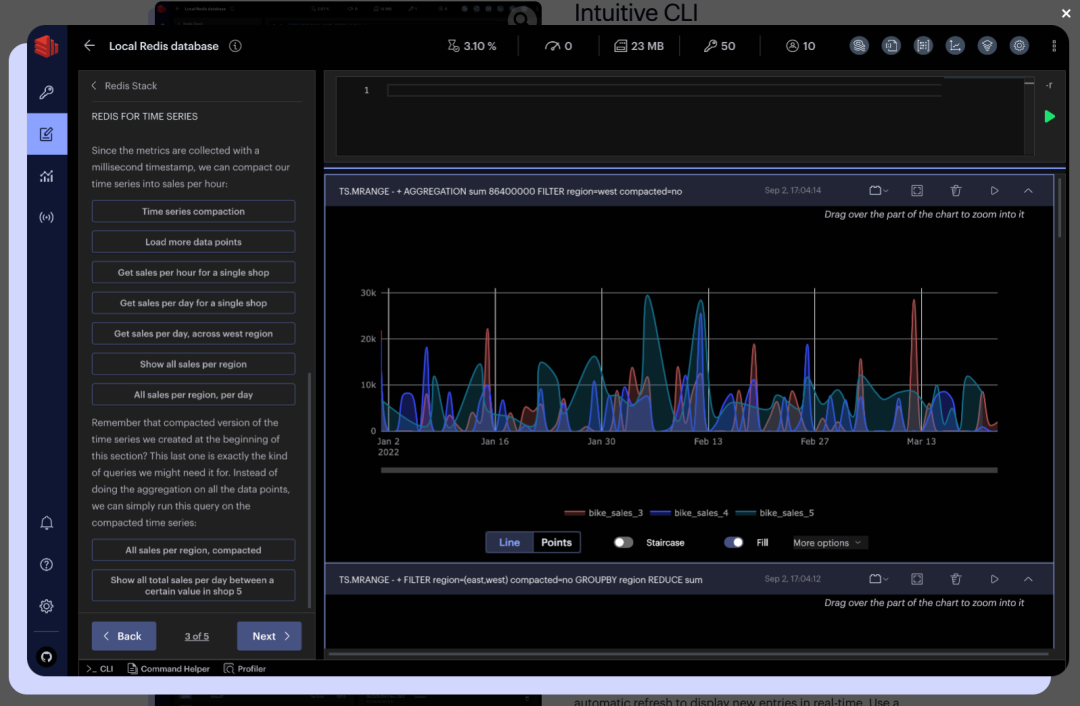This screenshot has width=1080, height=706.
Task: Toggle the Fill switch off
Action: [734, 543]
